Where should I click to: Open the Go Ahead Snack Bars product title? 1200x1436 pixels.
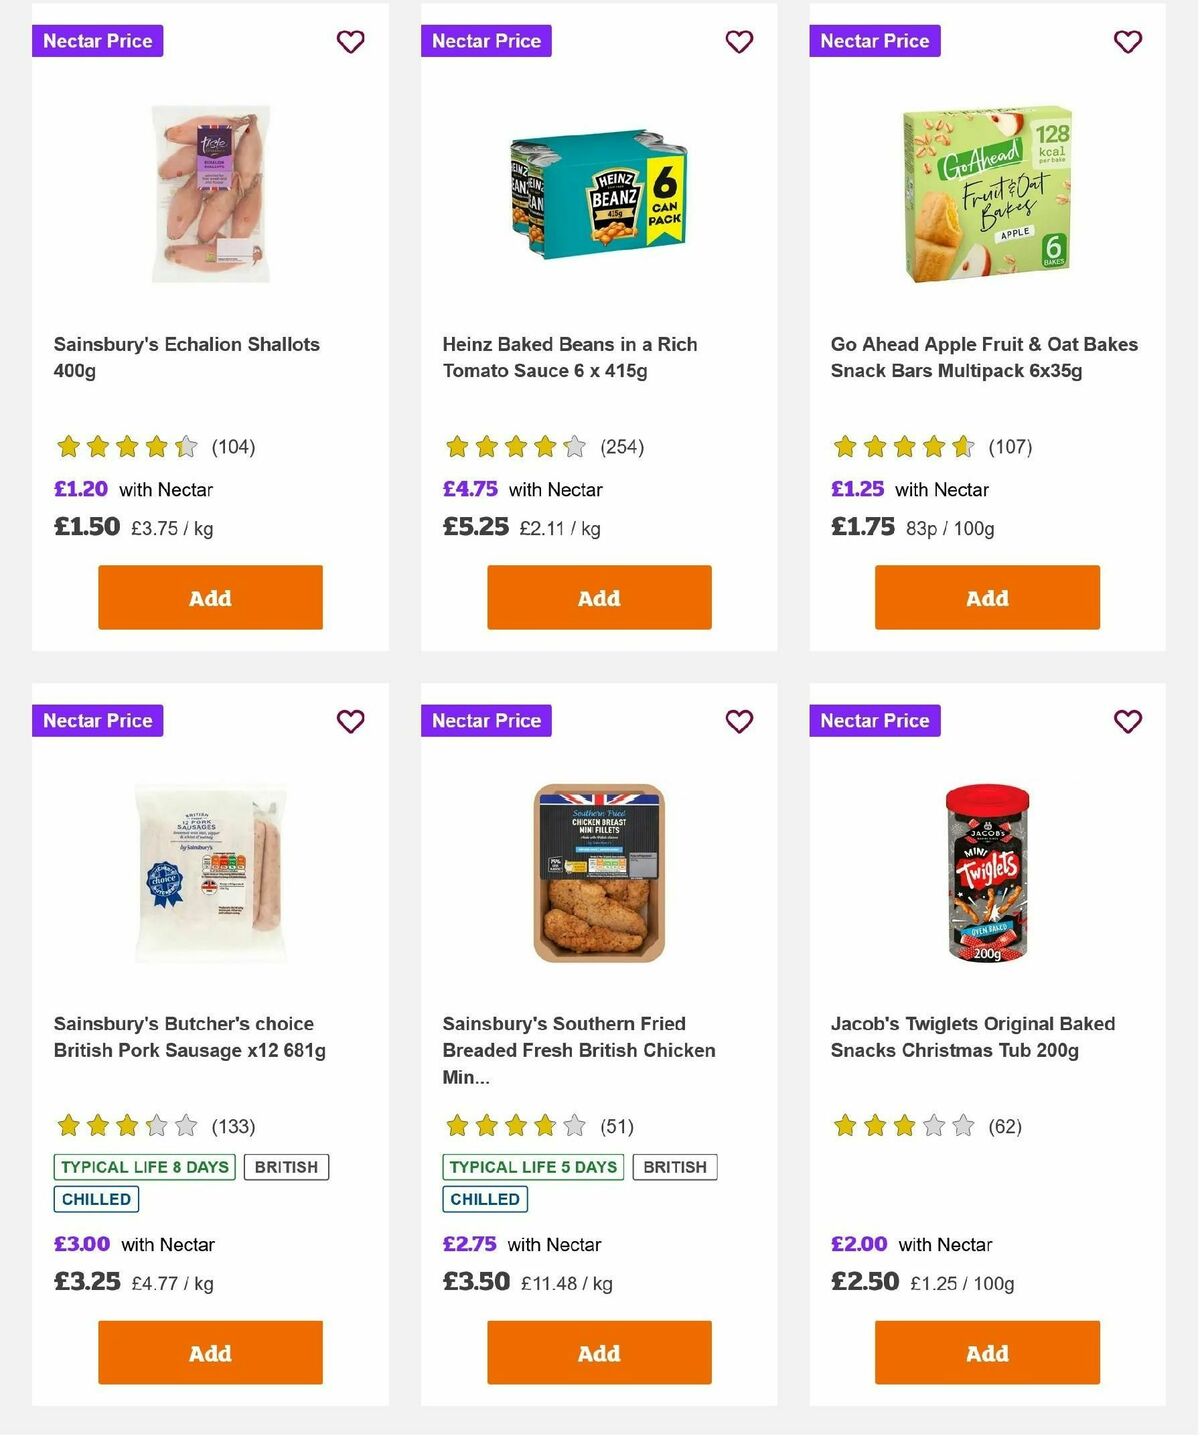(x=984, y=357)
